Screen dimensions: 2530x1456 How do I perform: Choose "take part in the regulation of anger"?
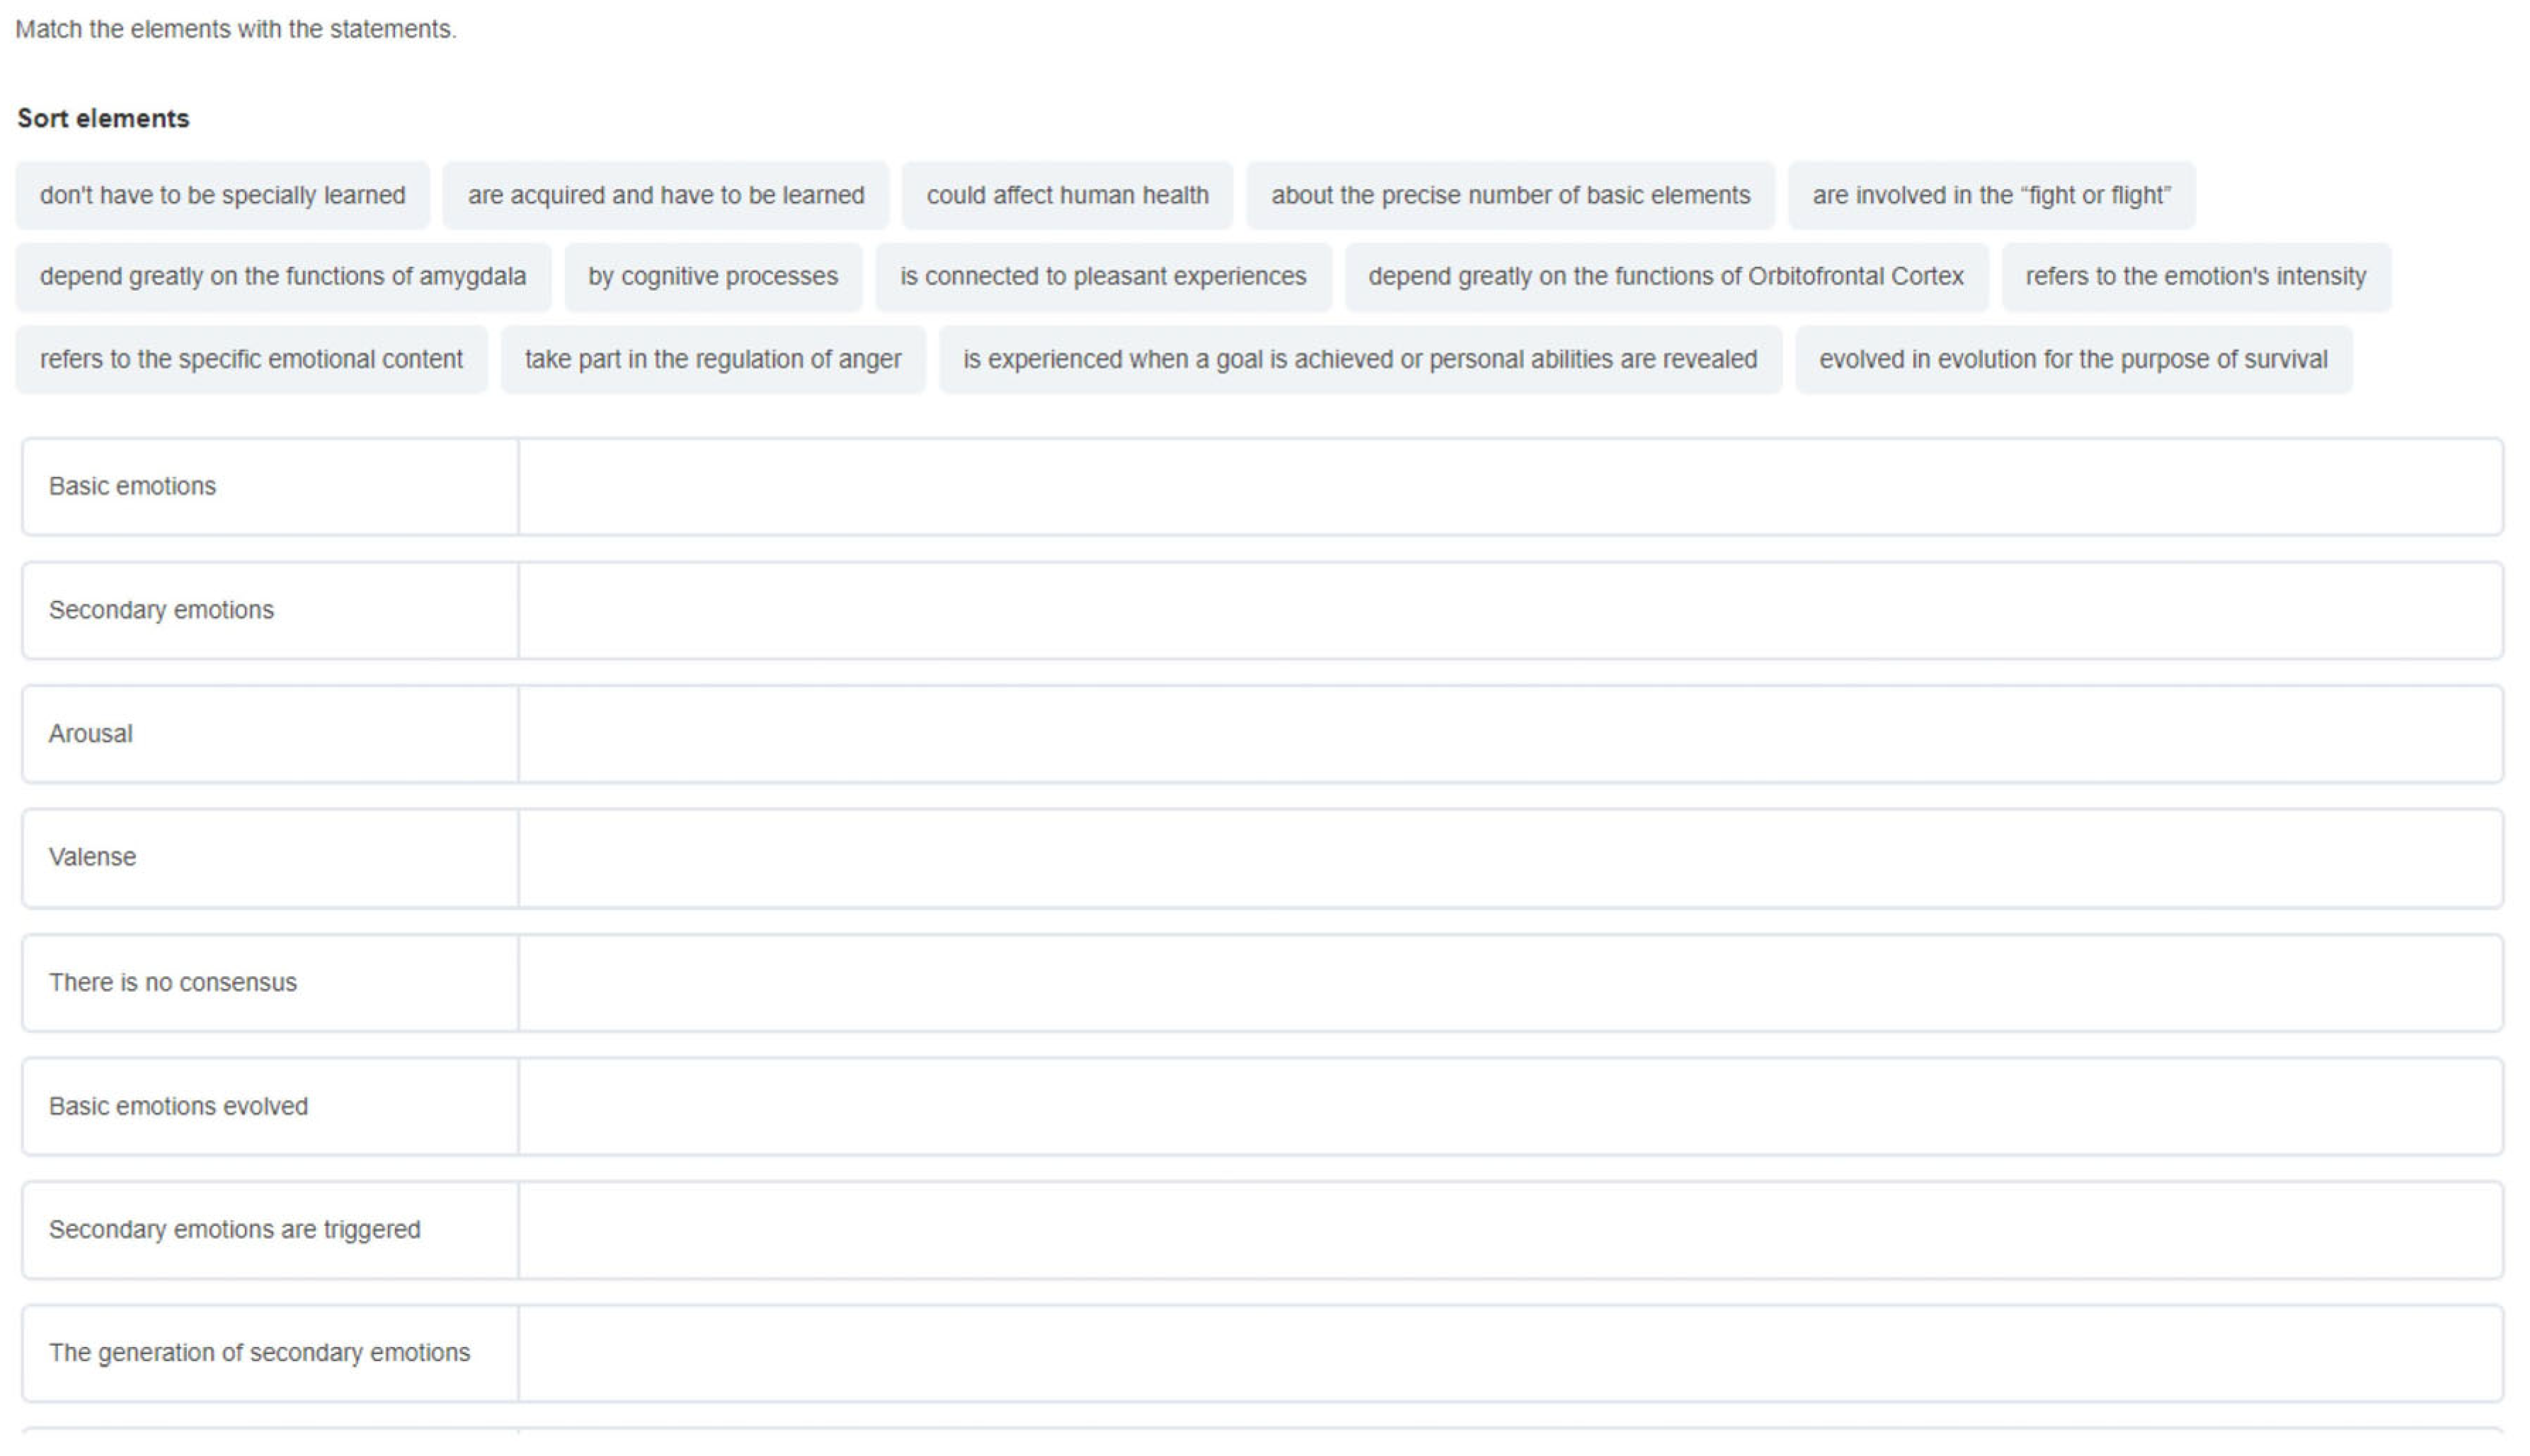[712, 359]
